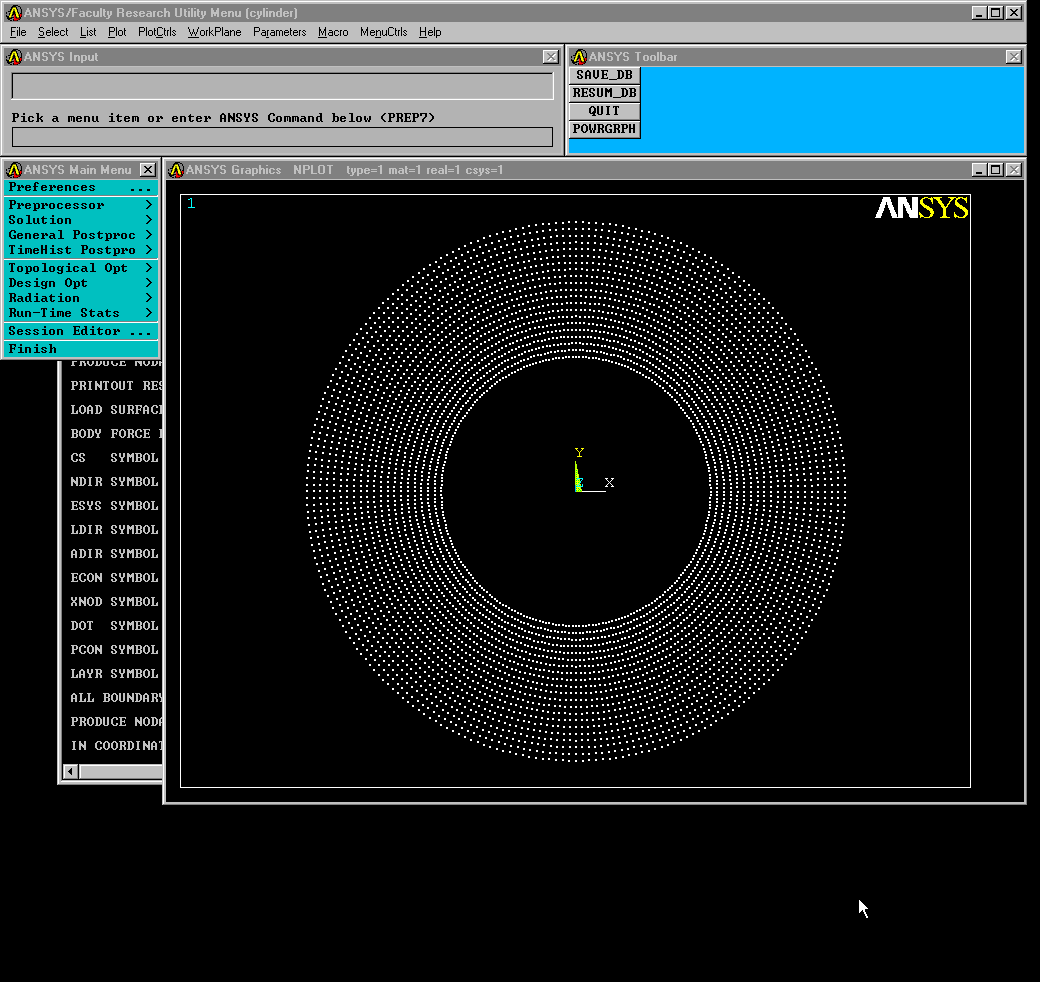Click 'XNOD SYMBOL' line in output window
The image size is (1040, 982).
coord(114,601)
